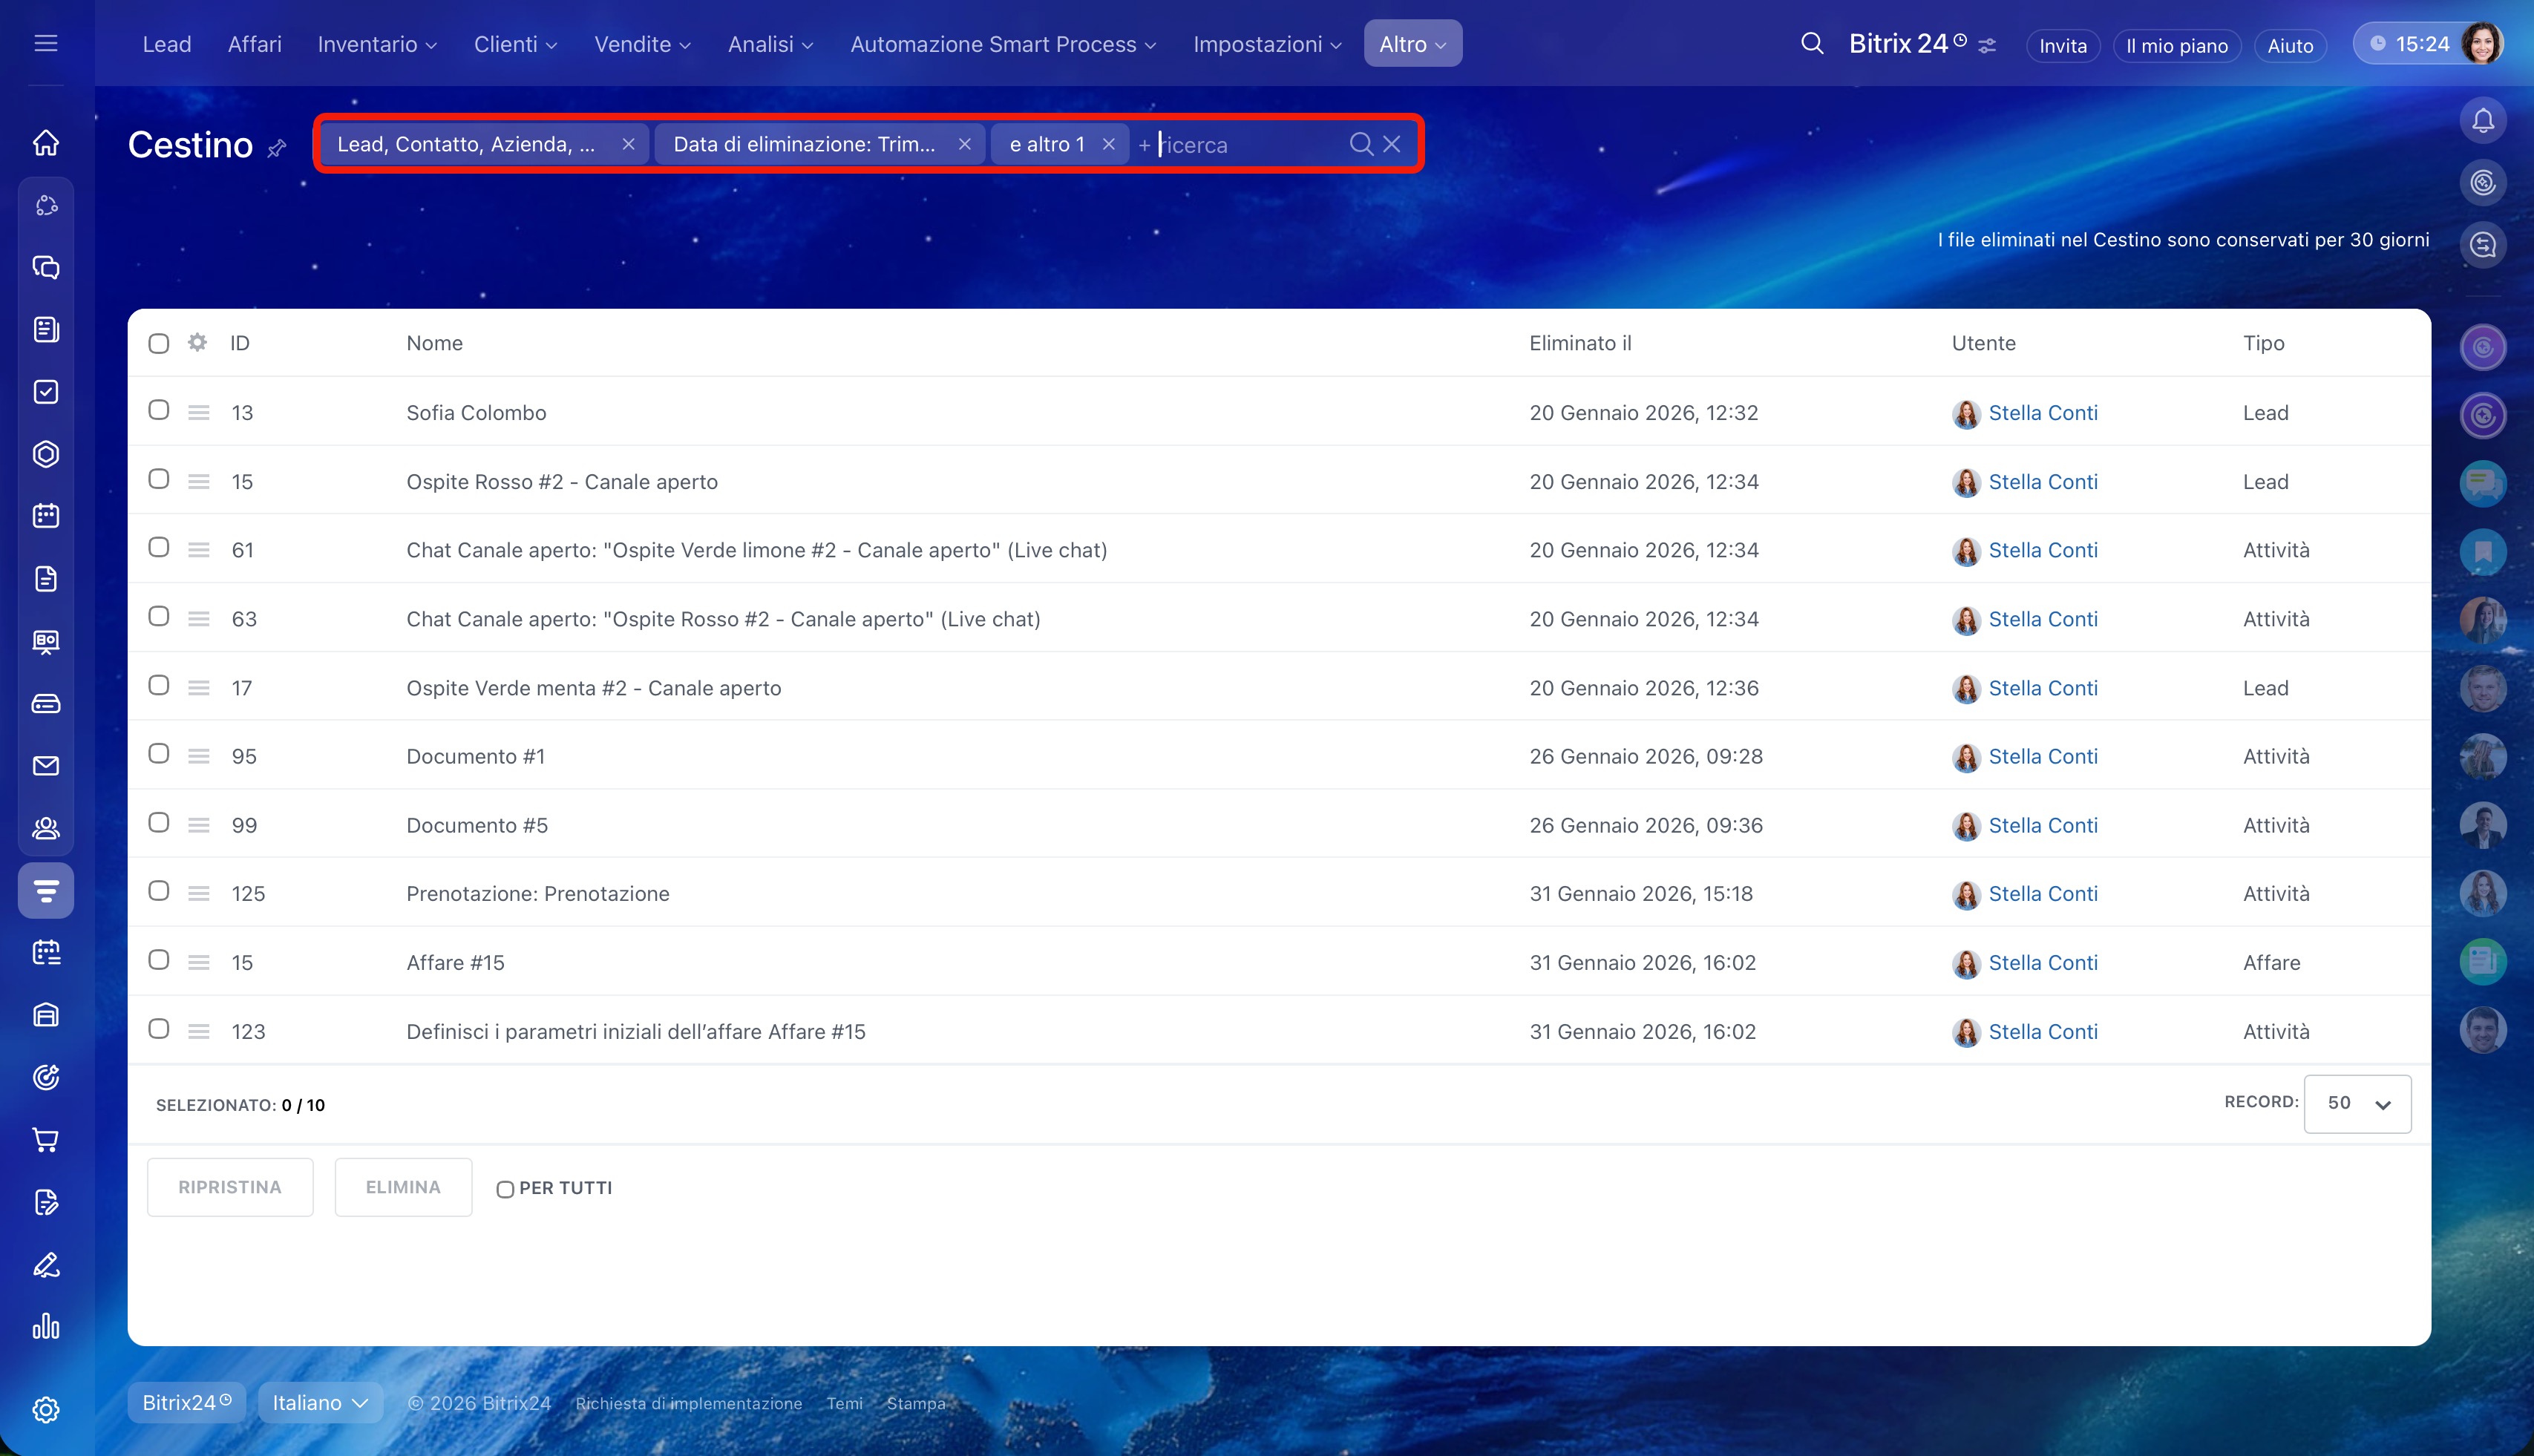2534x1456 pixels.
Task: Click the Invita button
Action: [2062, 46]
